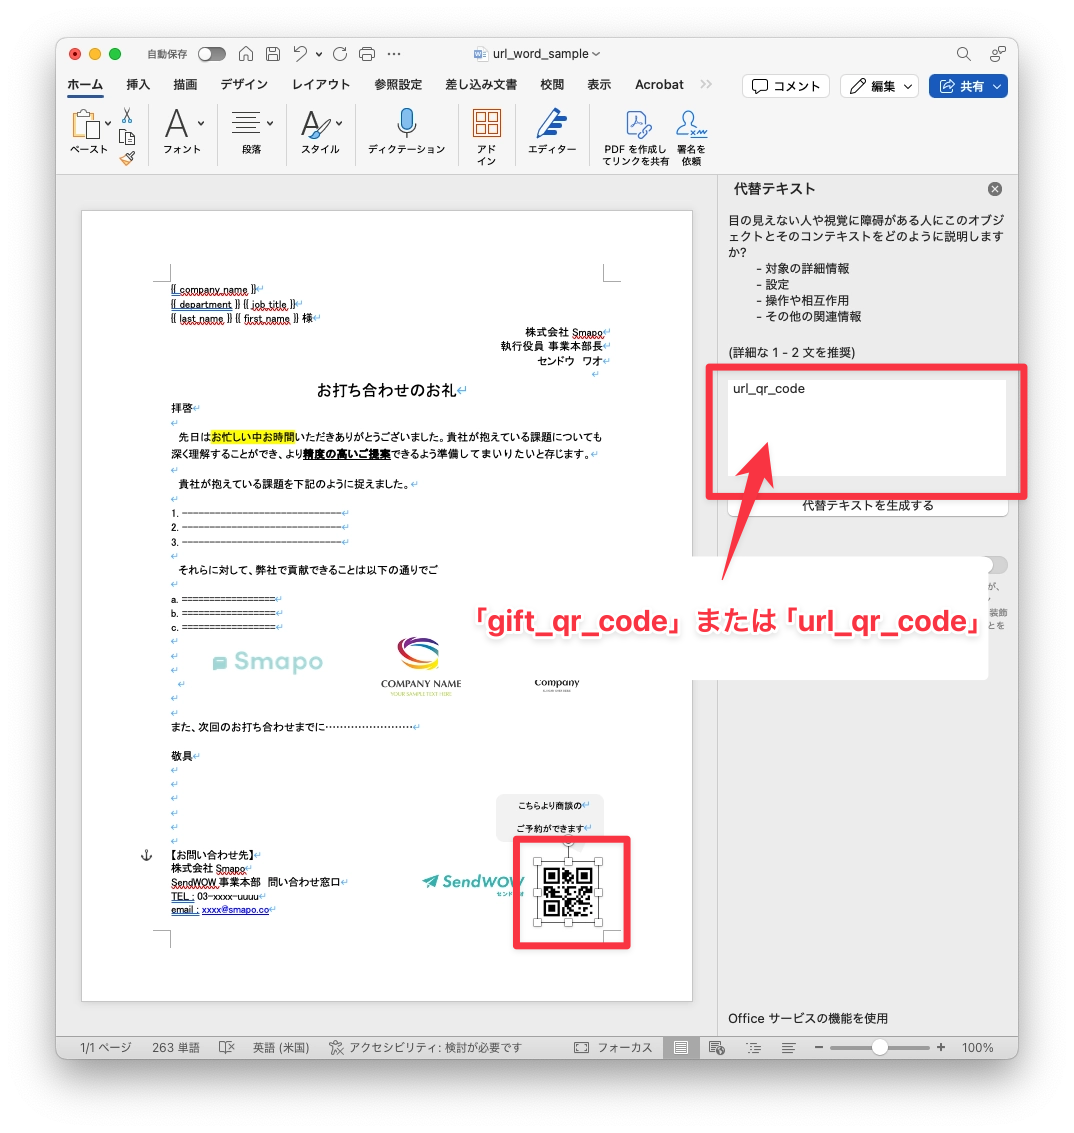Screen dimensions: 1074x1133
Task: Expand more ribbon tabs chevron
Action: coord(706,85)
